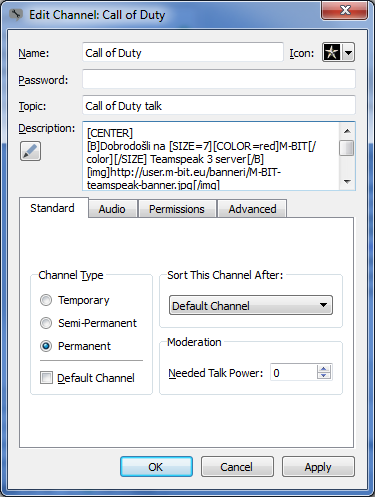Click the Cancel button
This screenshot has width=375, height=497.
point(237,467)
